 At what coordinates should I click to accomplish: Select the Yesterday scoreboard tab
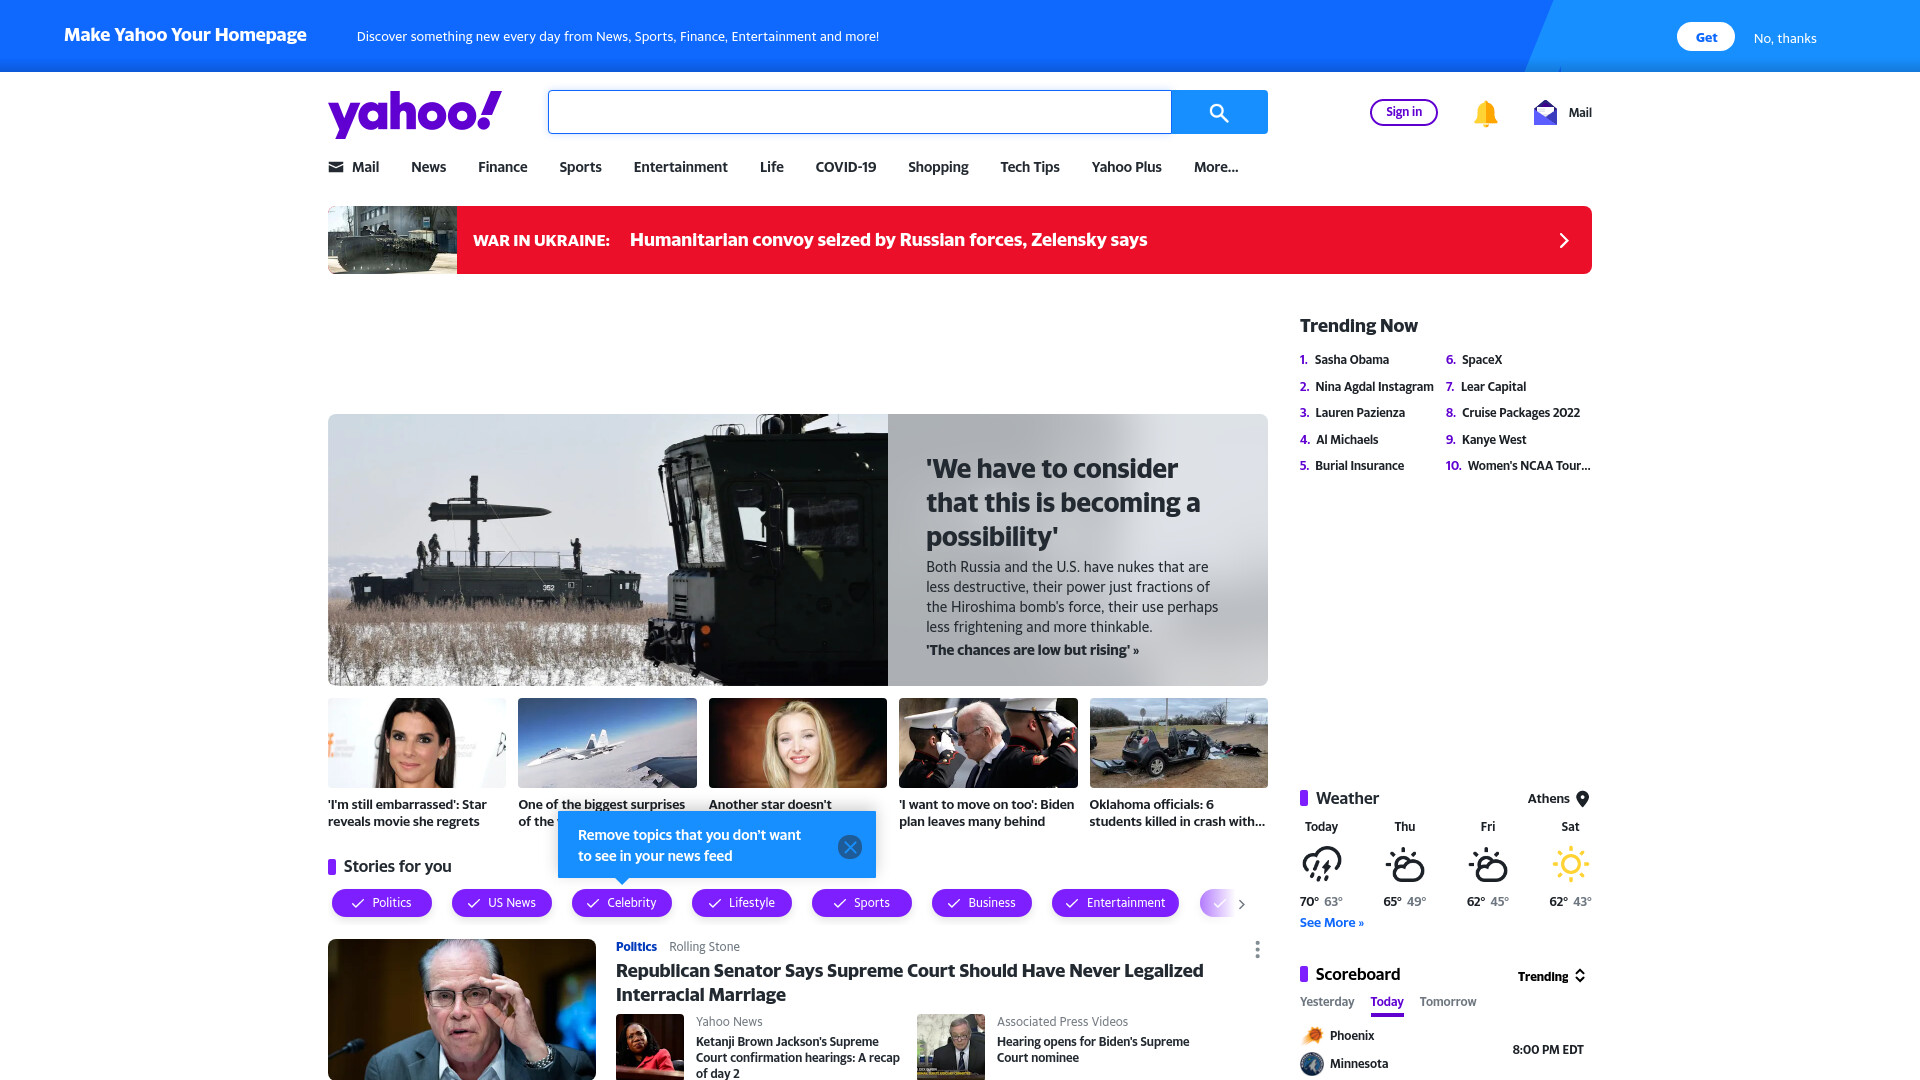tap(1327, 1002)
